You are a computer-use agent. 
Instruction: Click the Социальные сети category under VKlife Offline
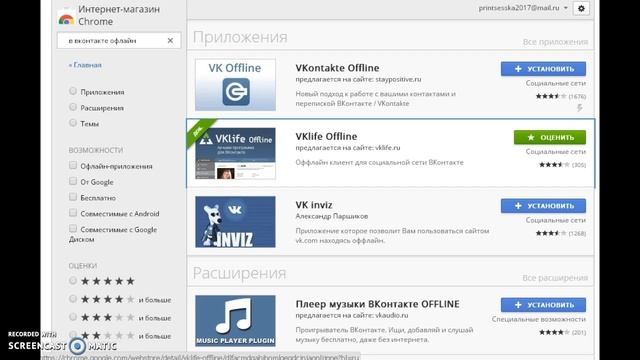click(x=556, y=152)
